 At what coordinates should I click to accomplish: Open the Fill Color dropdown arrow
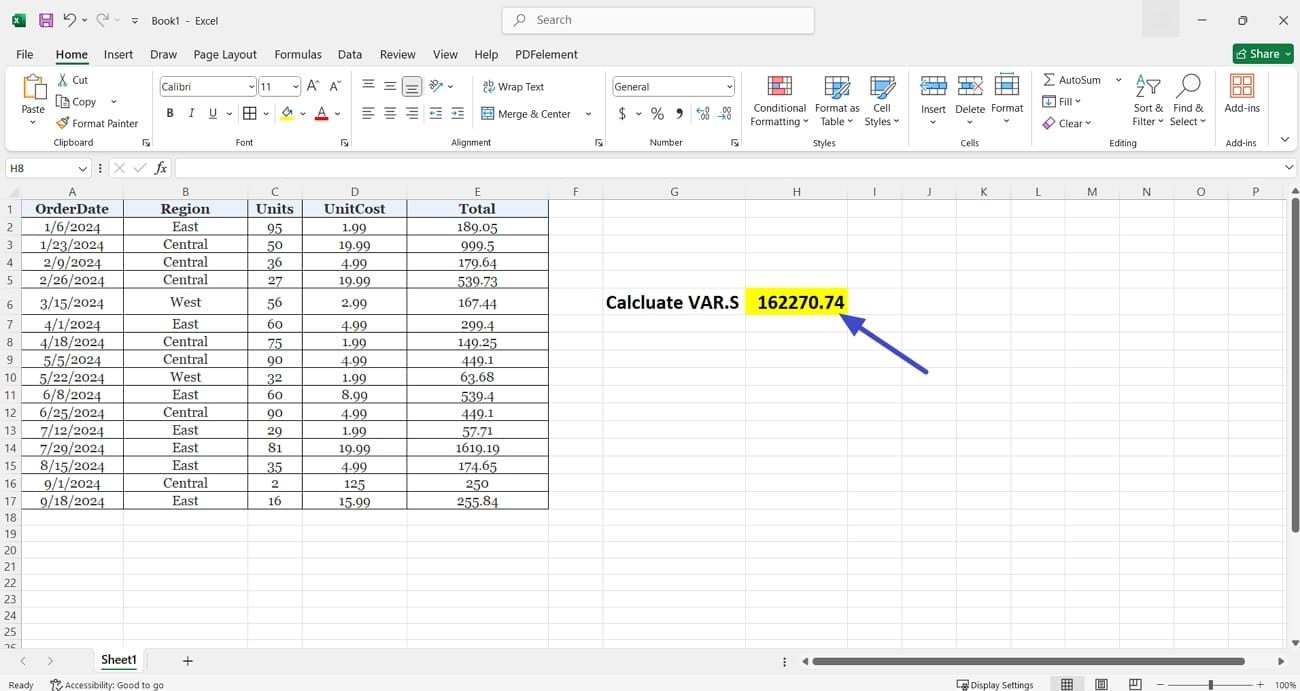point(302,113)
